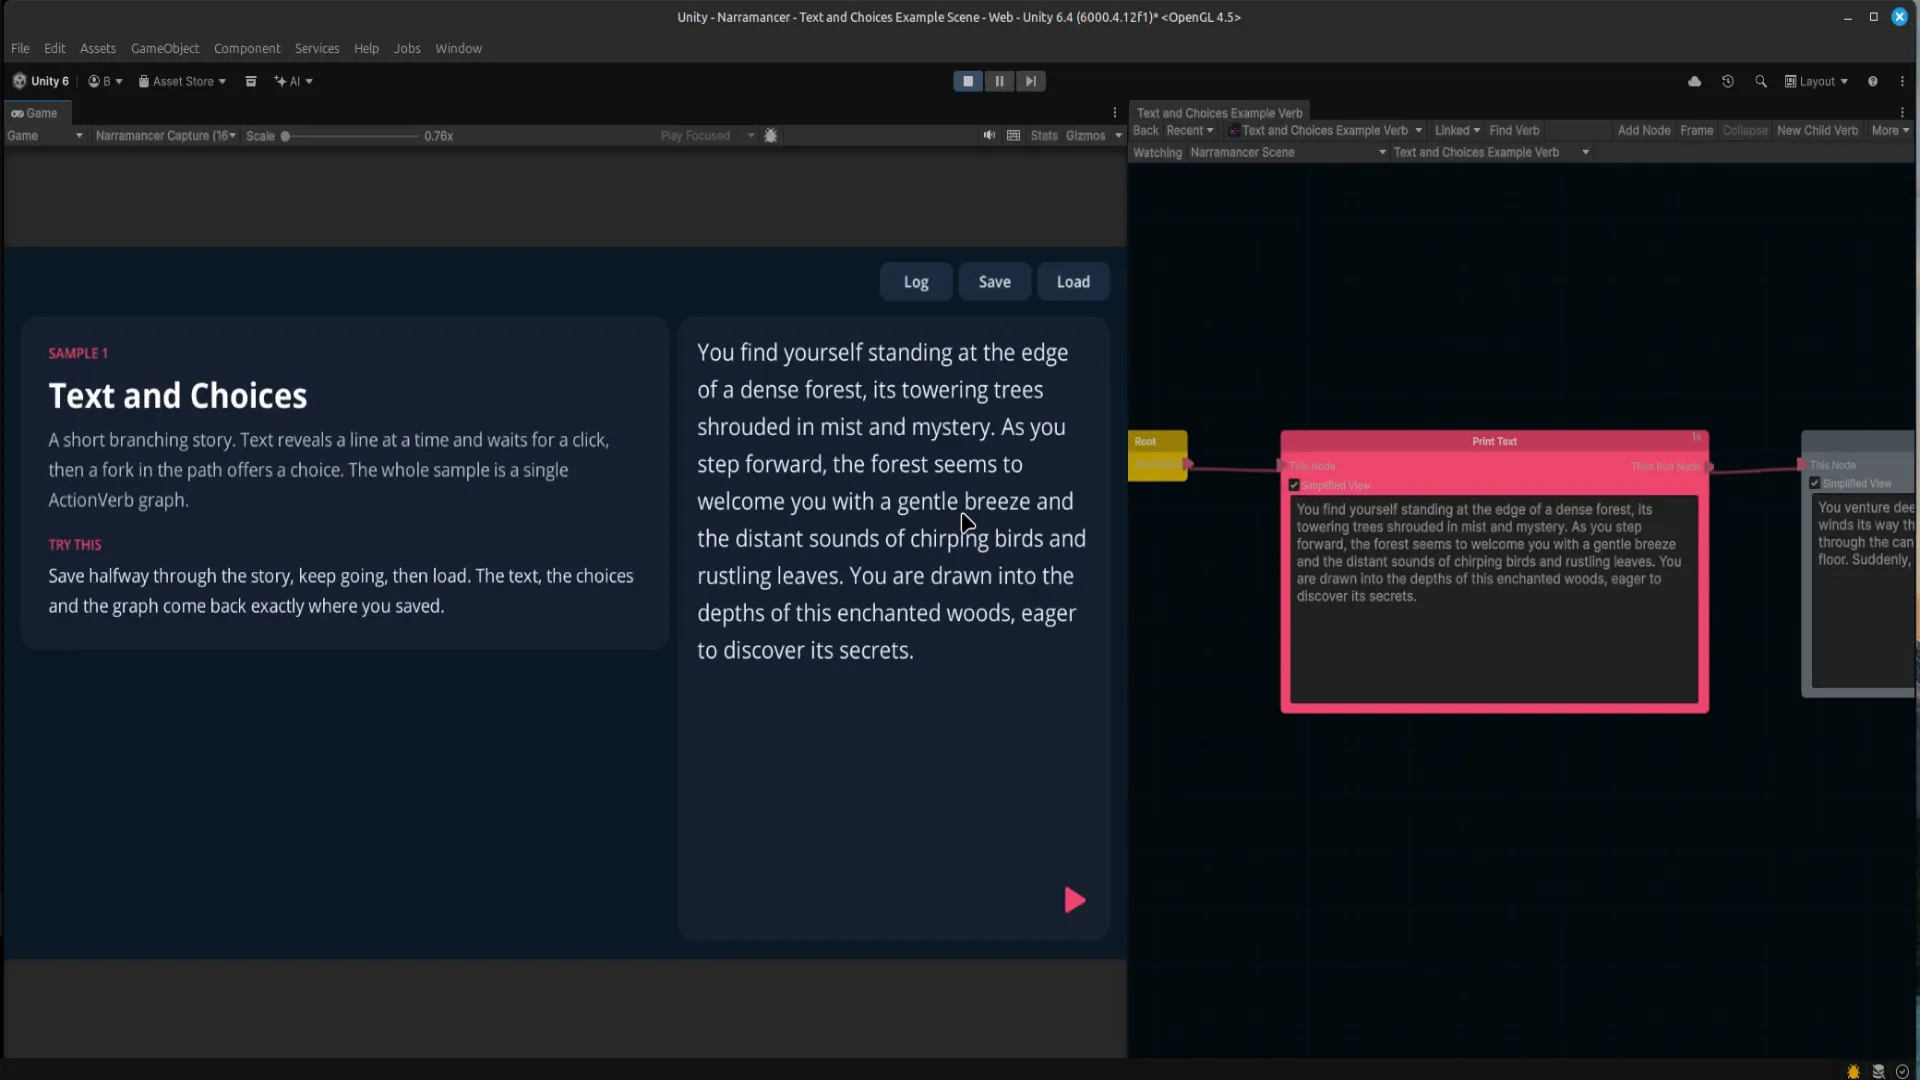Click the Add Node button
Viewport: 1920px width, 1080px height.
coord(1644,130)
